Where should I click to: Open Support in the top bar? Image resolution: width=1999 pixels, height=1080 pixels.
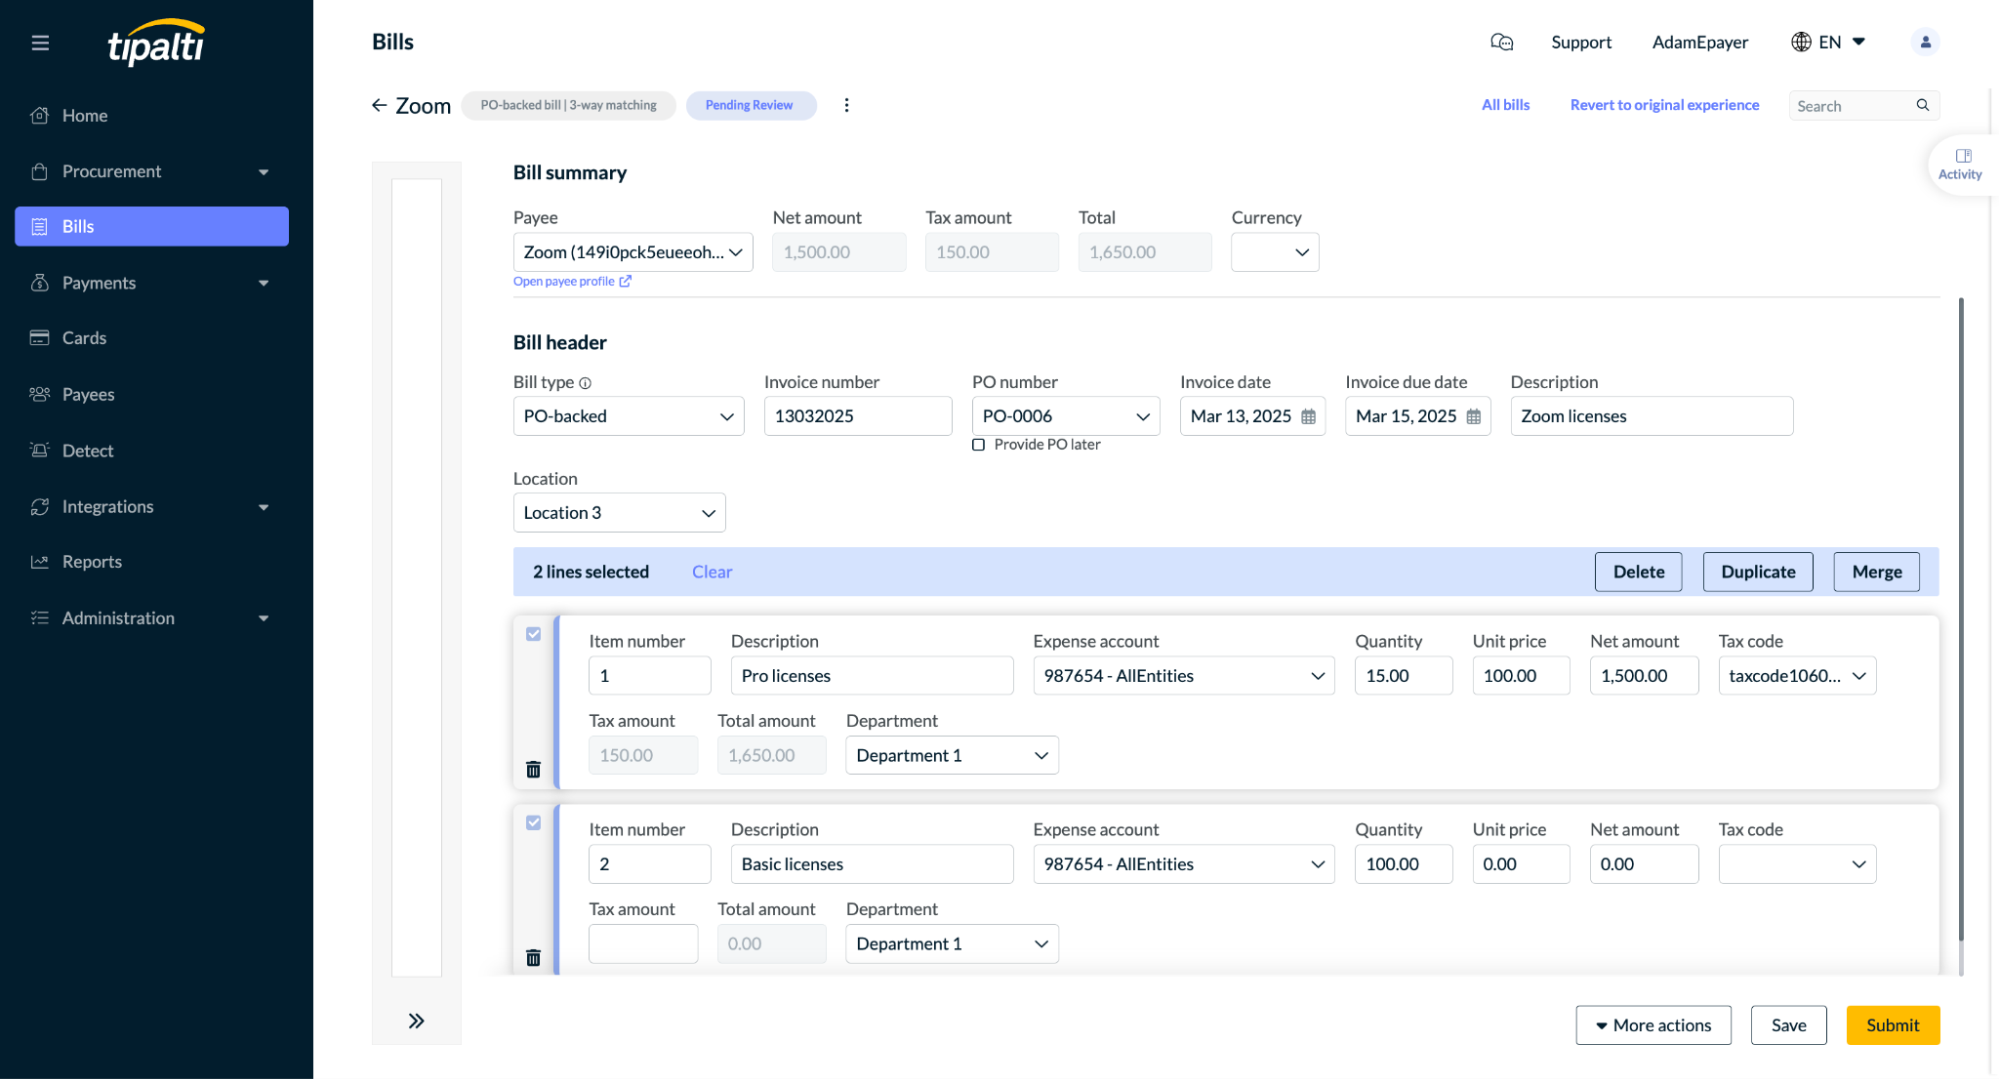click(x=1581, y=42)
